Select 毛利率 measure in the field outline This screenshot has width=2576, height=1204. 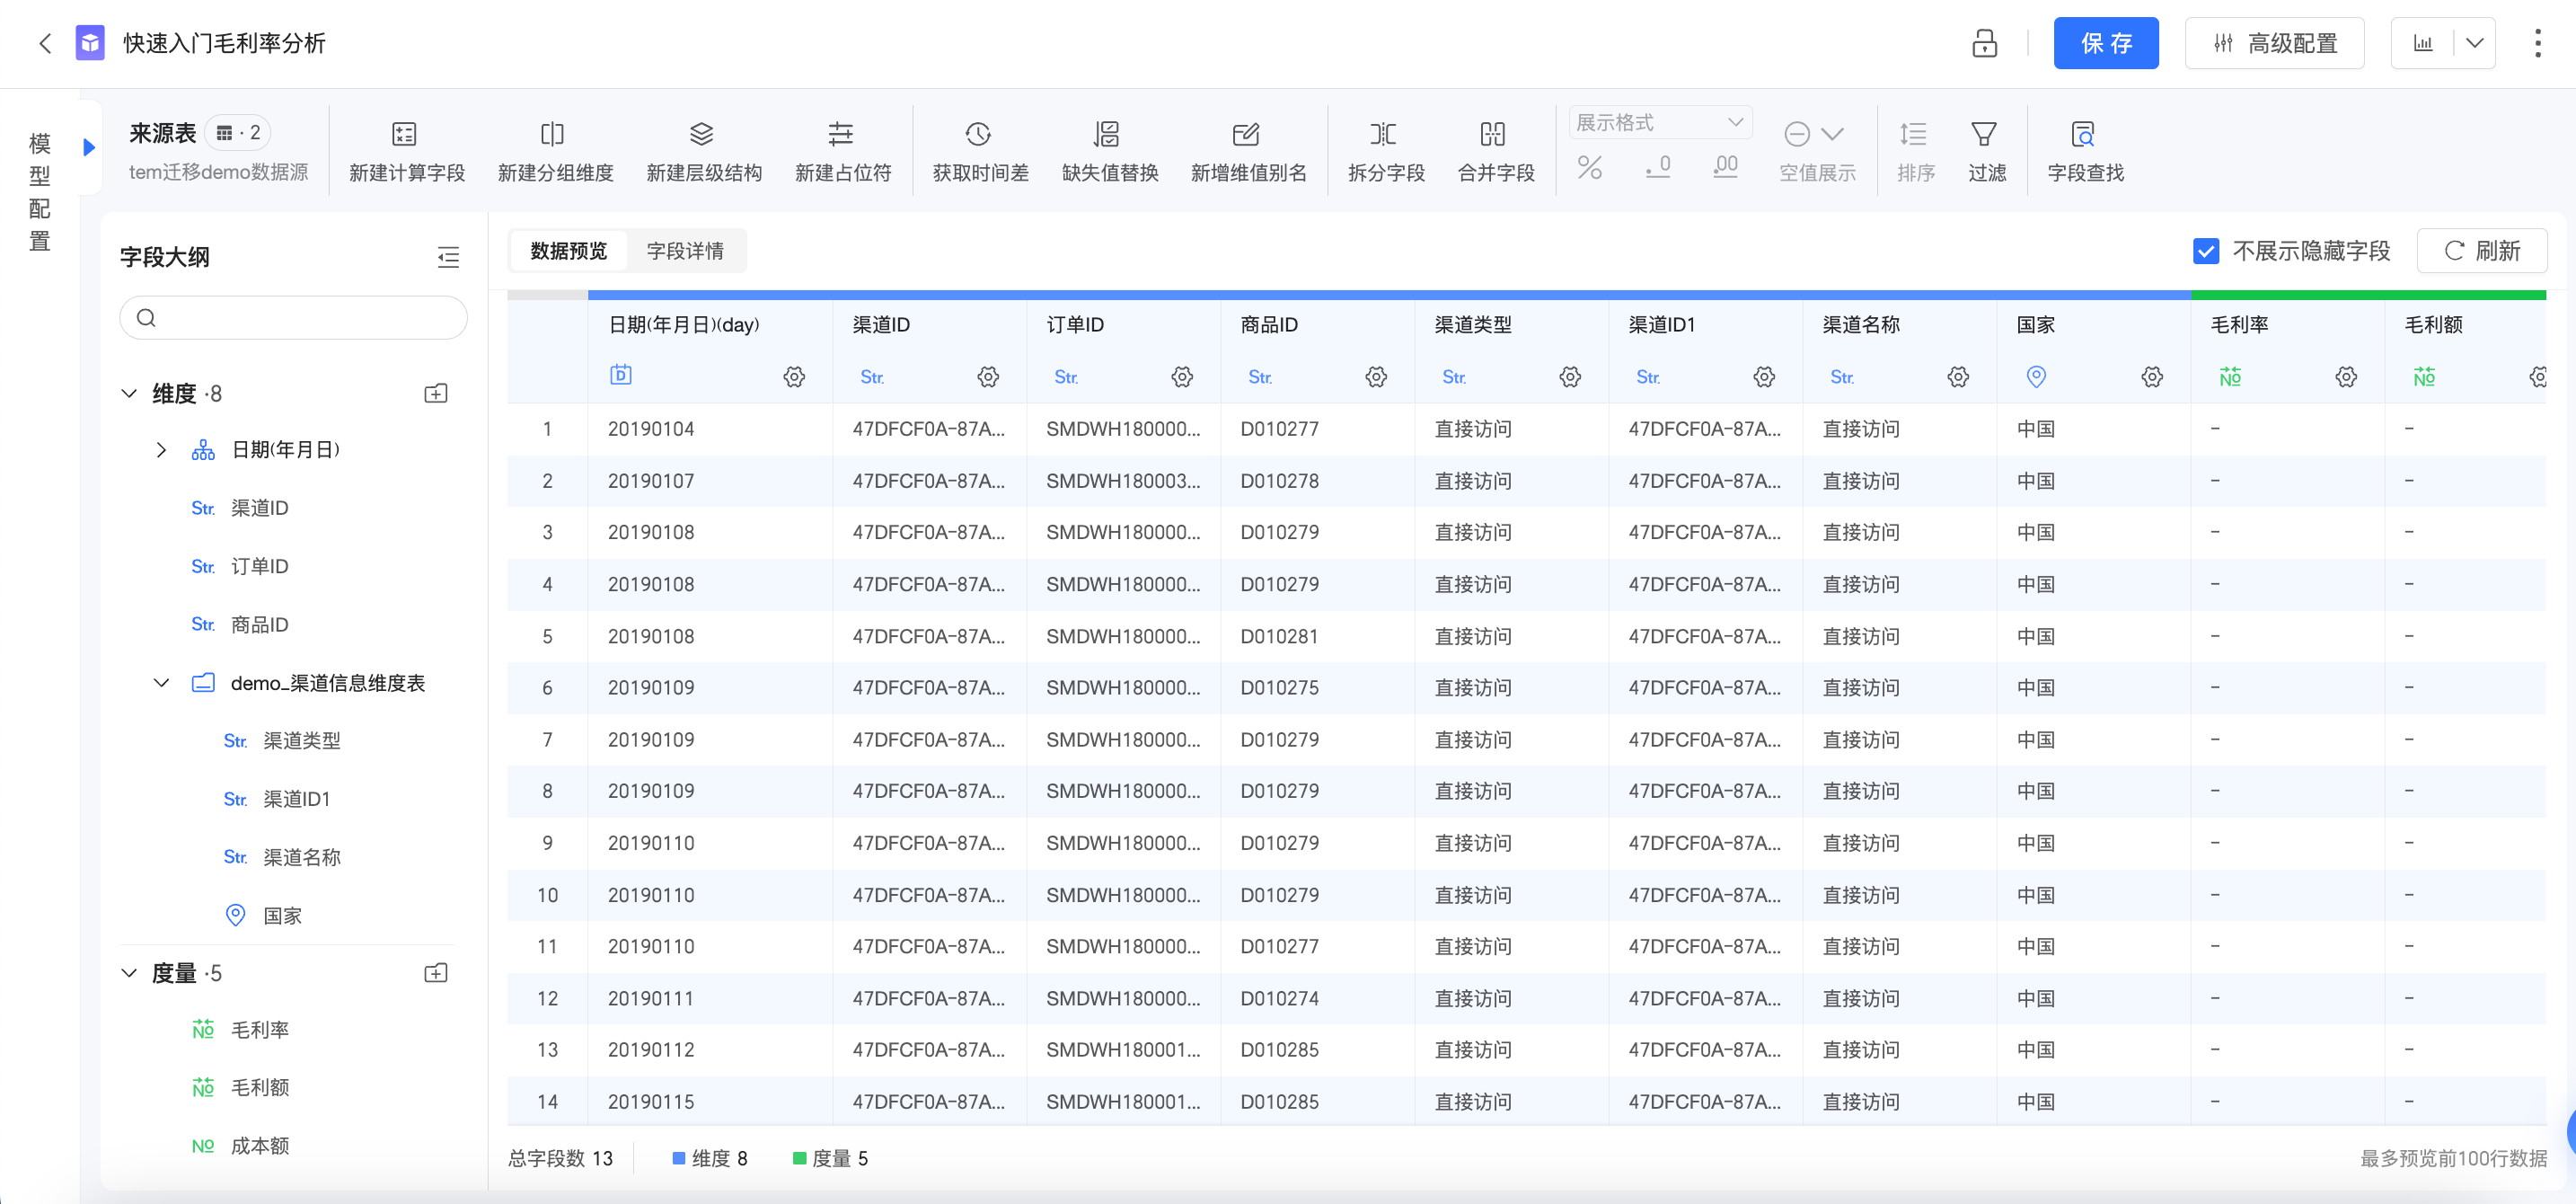coord(260,1030)
